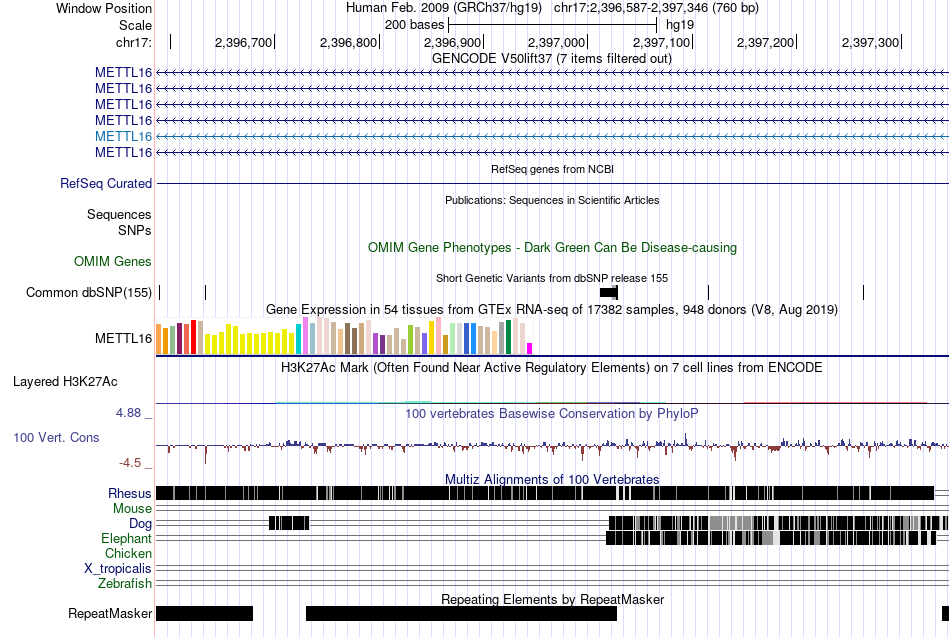
Task: Open the 100 Vert. Cons track label
Action: 56,438
